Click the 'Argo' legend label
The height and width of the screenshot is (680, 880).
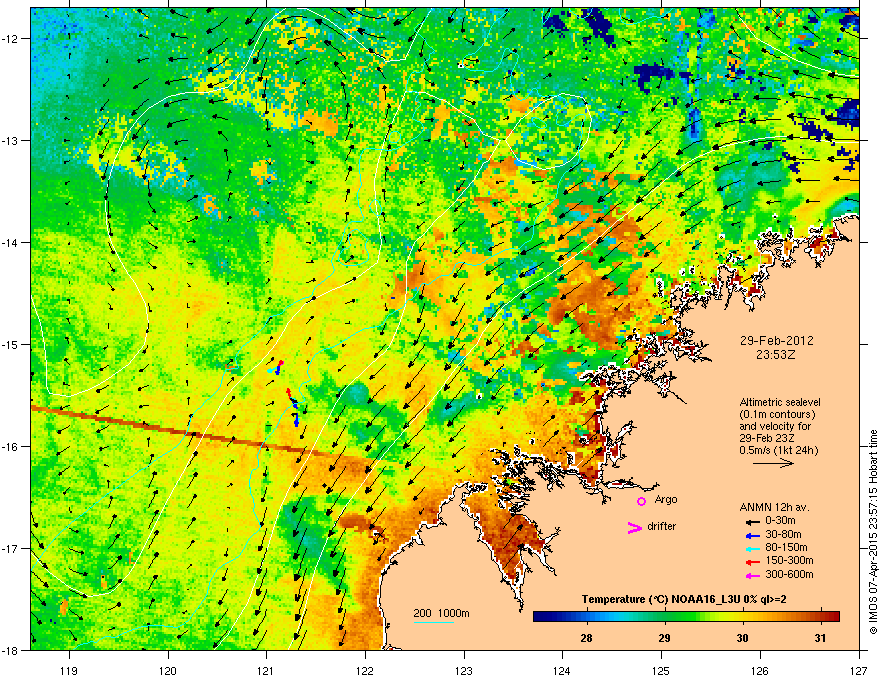coord(666,499)
